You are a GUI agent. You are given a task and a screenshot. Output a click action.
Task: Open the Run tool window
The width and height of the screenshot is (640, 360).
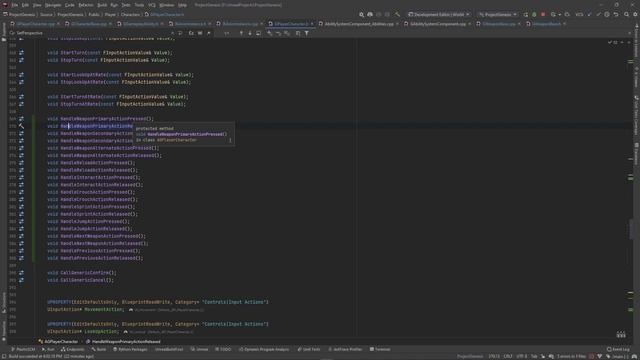[x=48, y=349]
